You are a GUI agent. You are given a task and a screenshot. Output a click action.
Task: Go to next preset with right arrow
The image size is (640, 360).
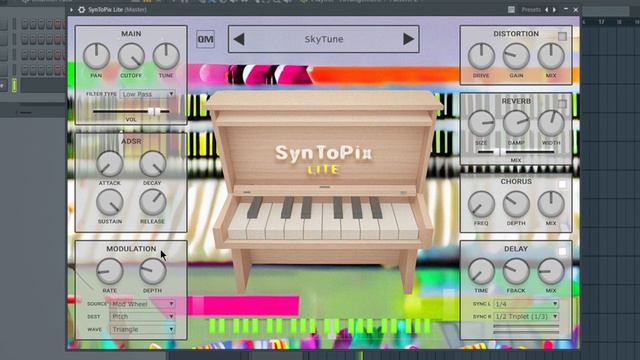click(x=408, y=39)
